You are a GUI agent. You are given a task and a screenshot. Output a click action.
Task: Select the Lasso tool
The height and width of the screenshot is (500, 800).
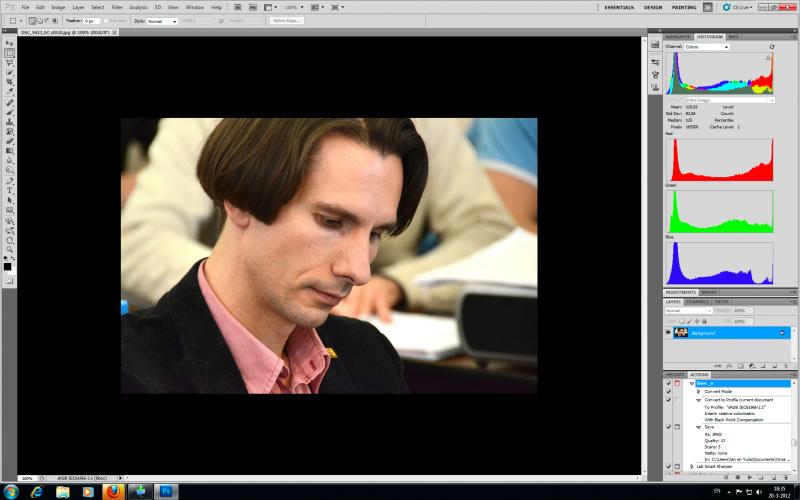(x=9, y=63)
